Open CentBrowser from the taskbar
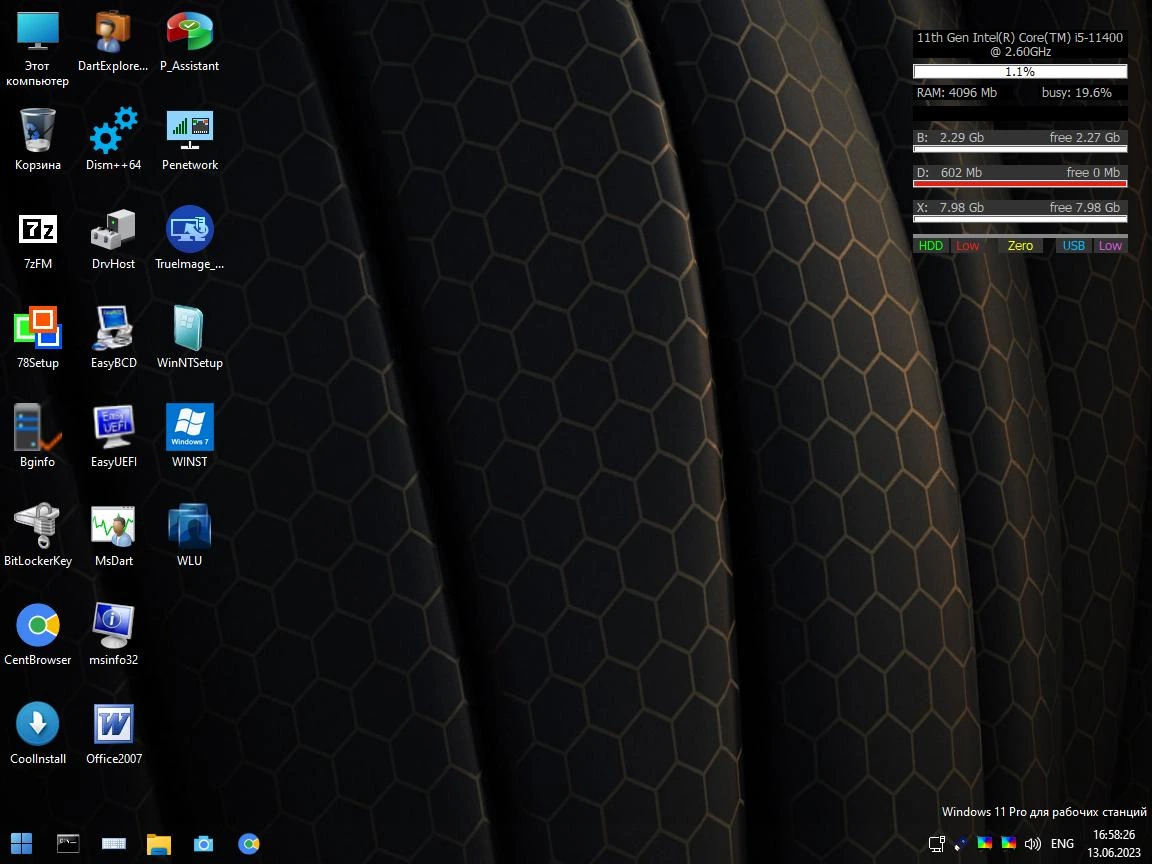Viewport: 1152px width, 864px height. tap(249, 844)
